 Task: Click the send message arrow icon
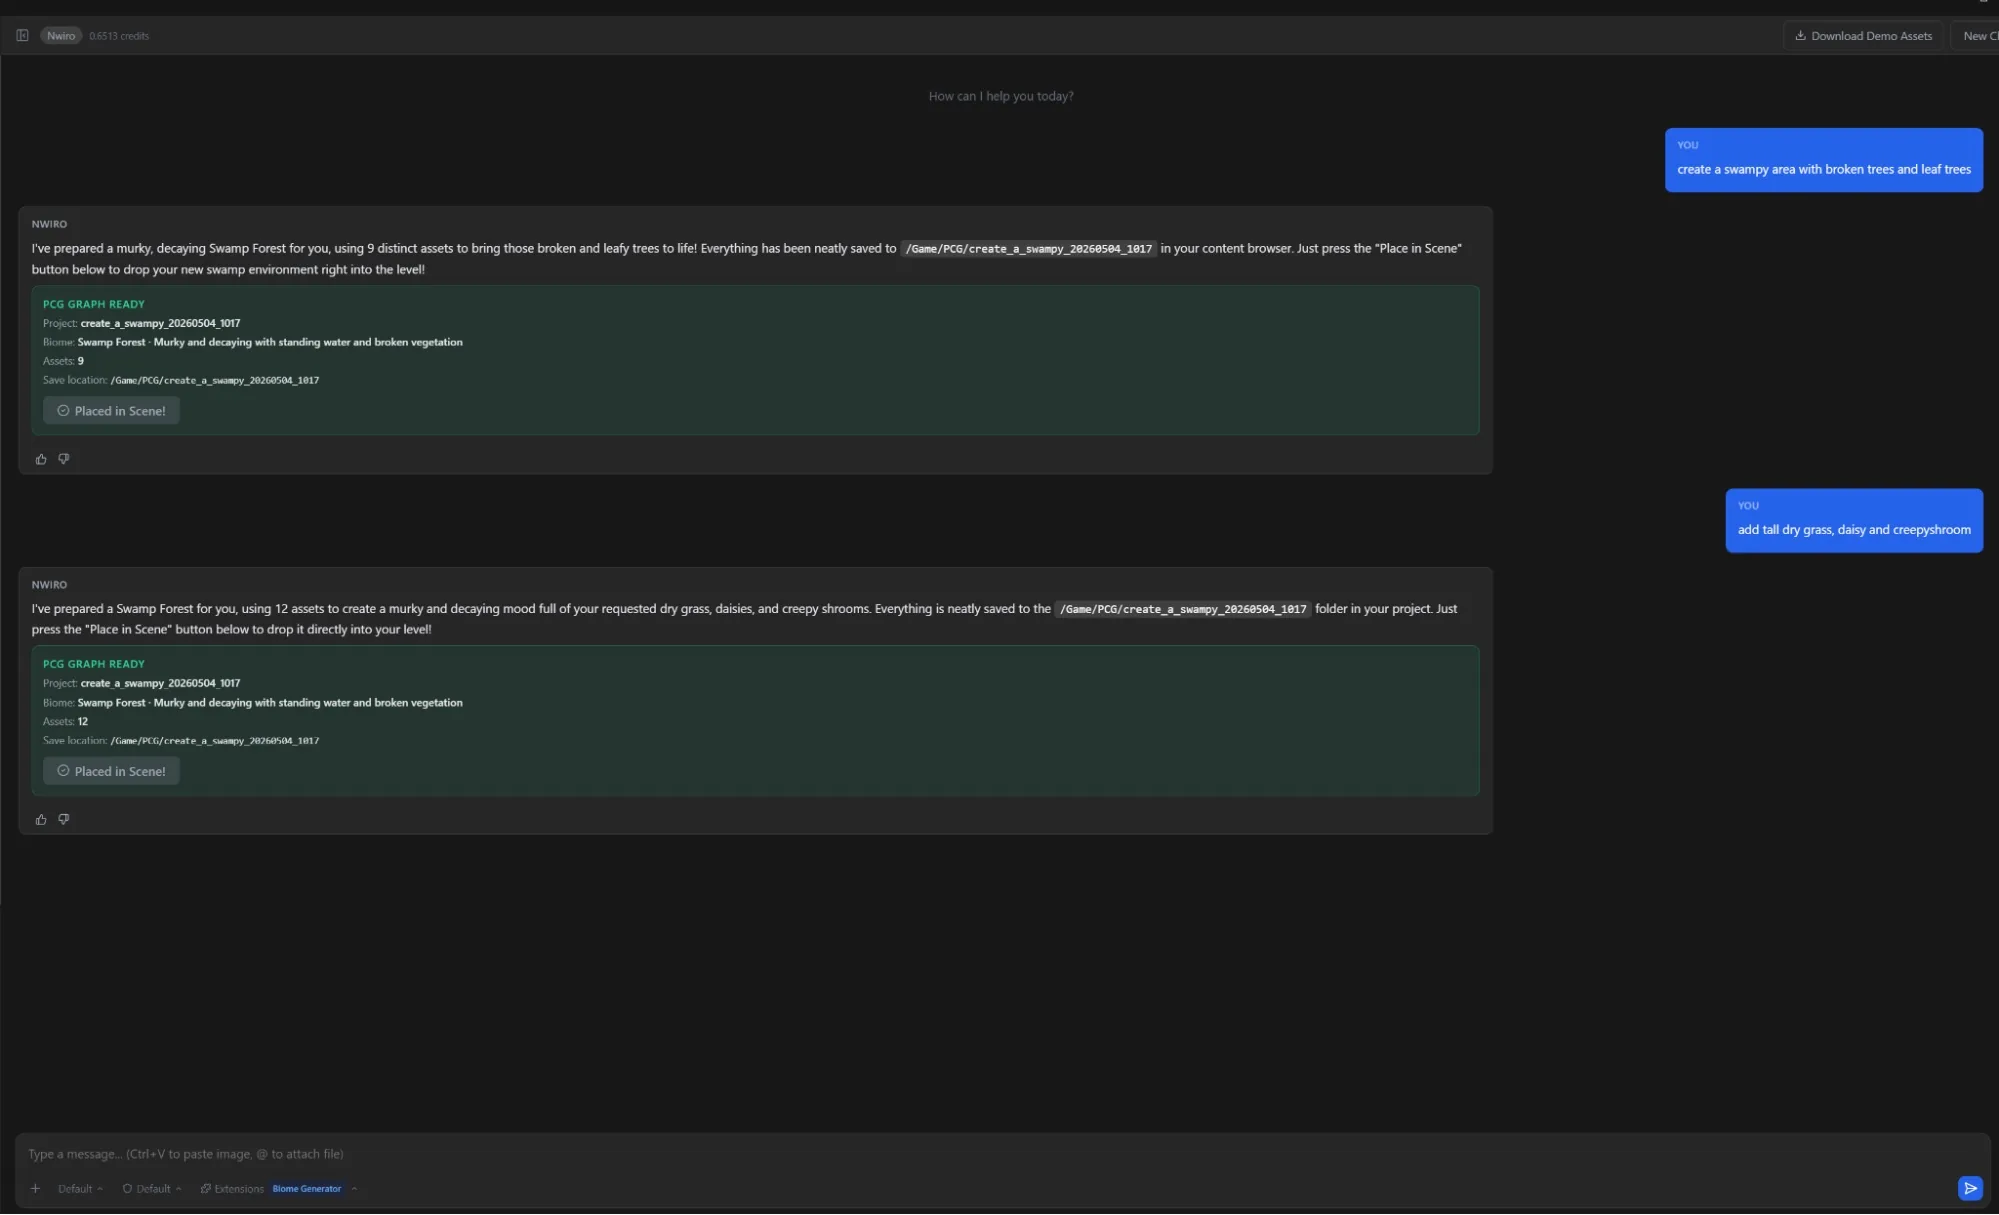[1969, 1188]
